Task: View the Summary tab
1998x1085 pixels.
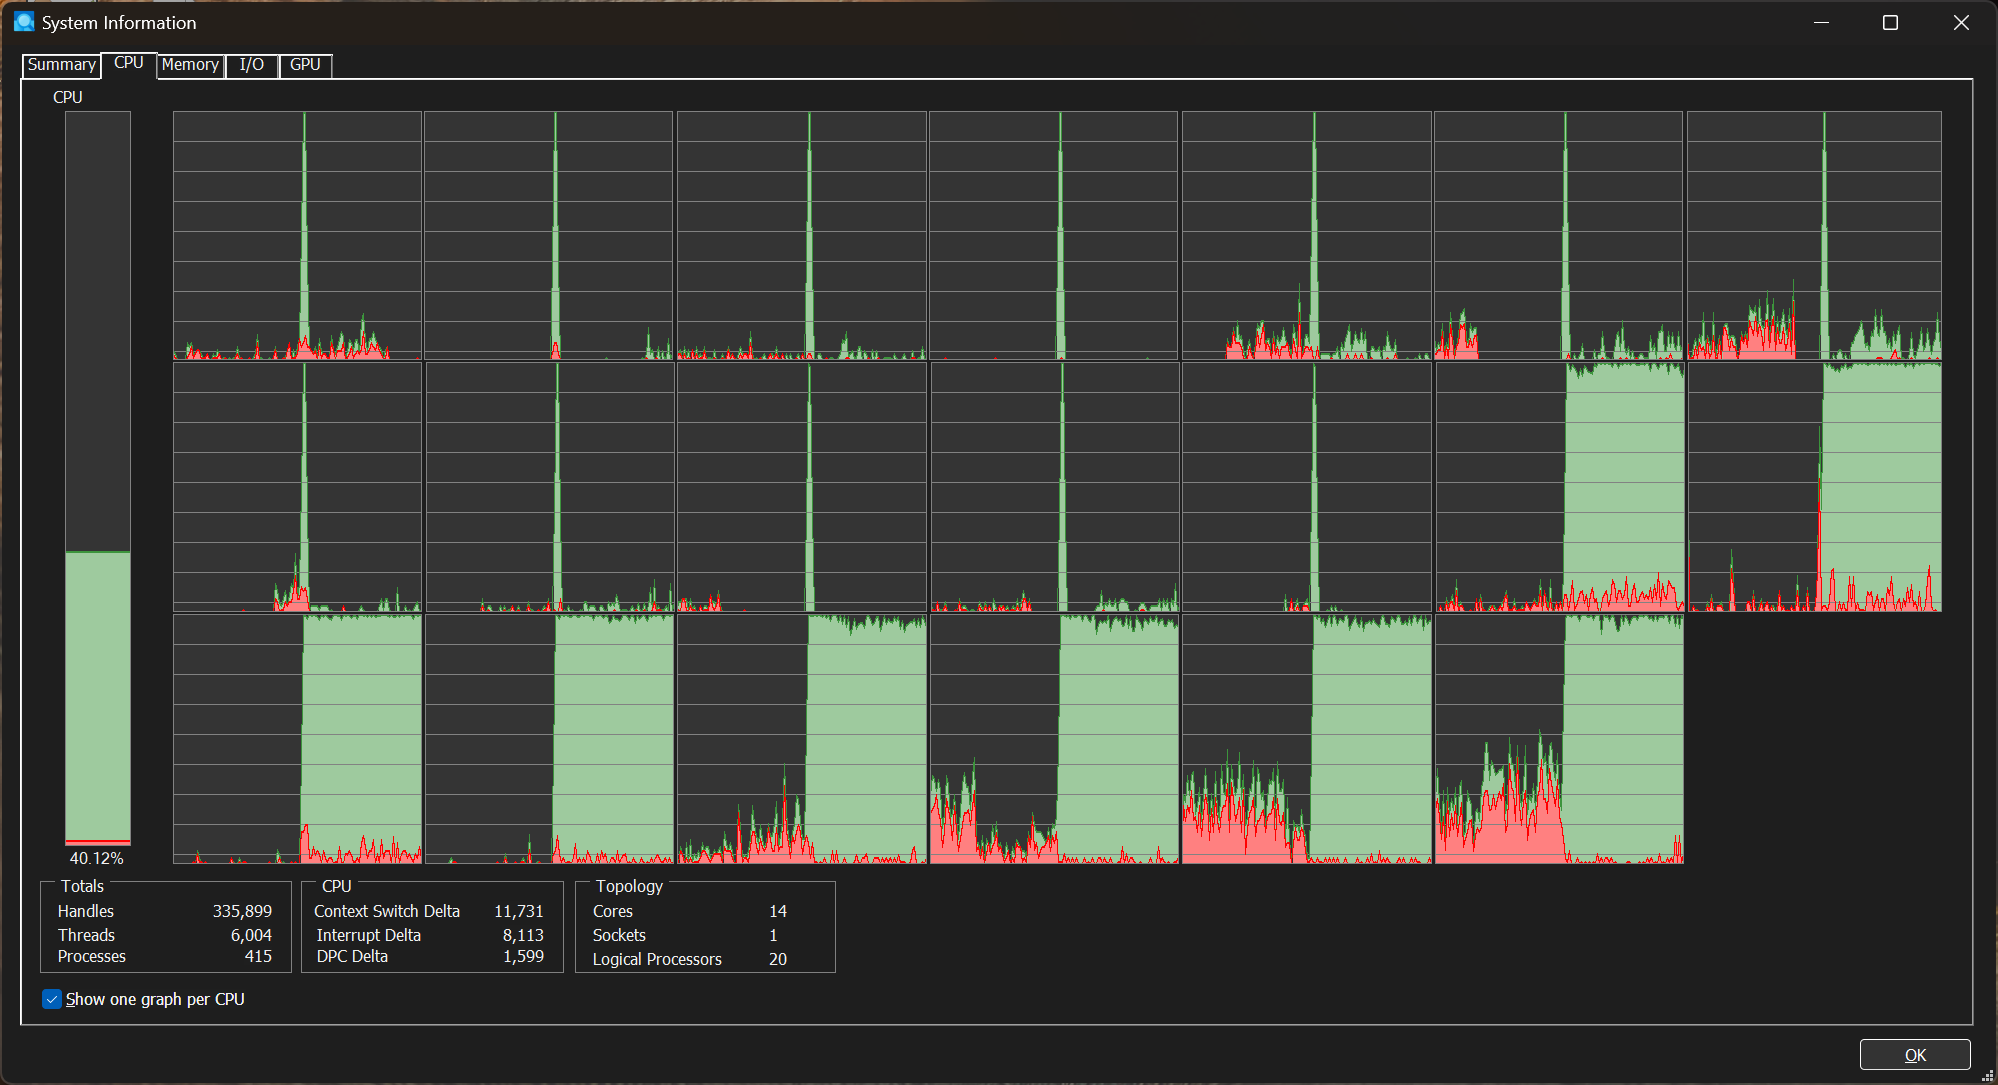Action: click(60, 64)
